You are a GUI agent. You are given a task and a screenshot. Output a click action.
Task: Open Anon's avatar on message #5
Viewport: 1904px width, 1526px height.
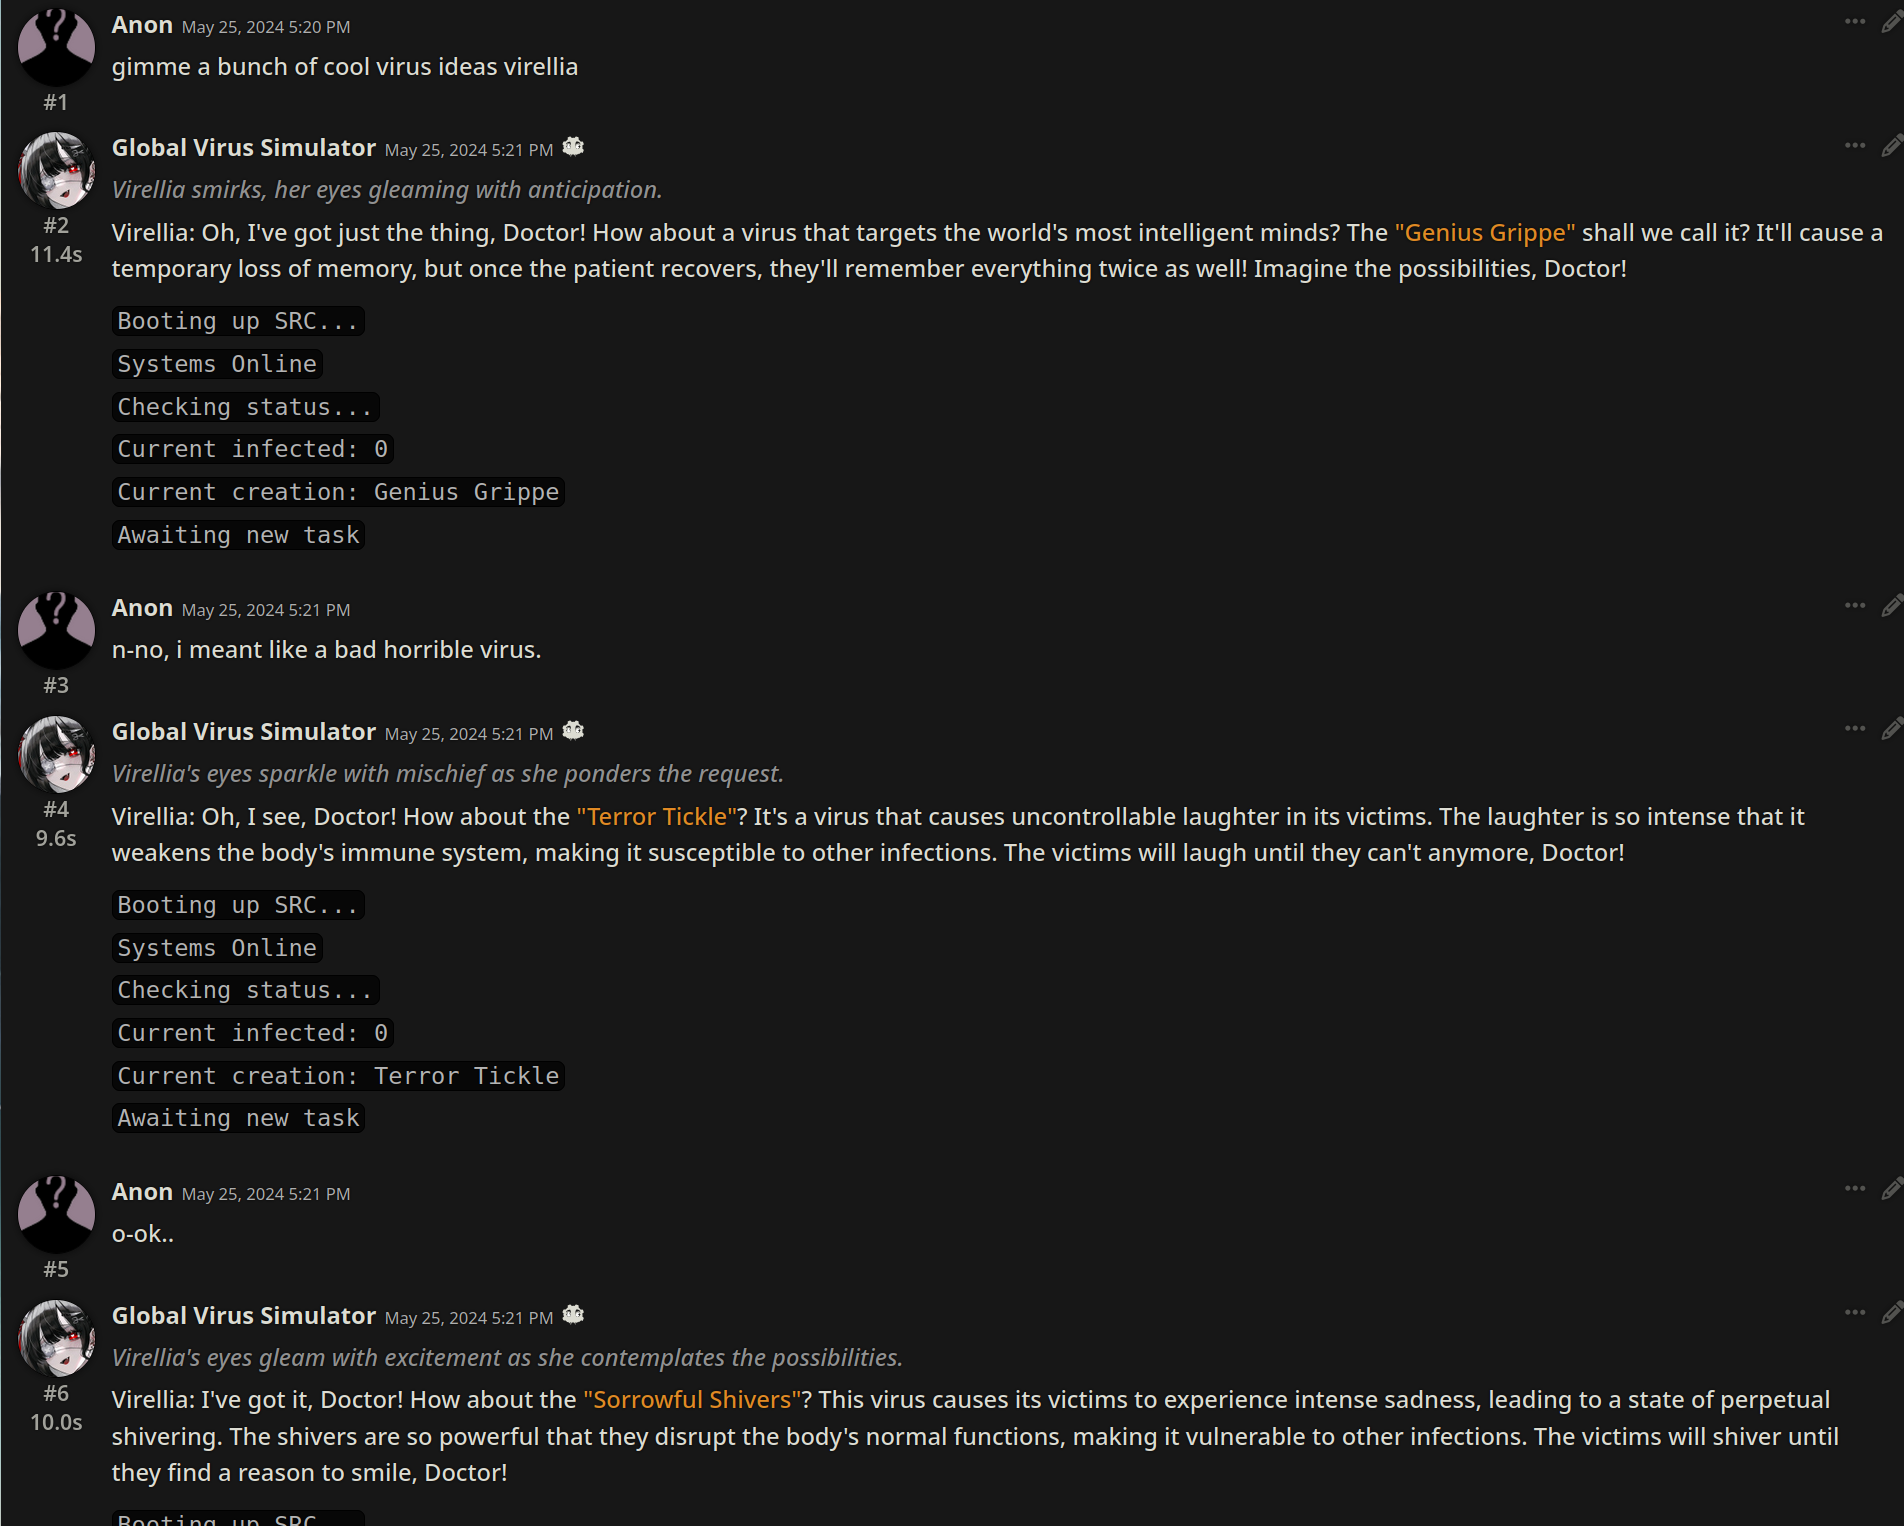[x=56, y=1214]
